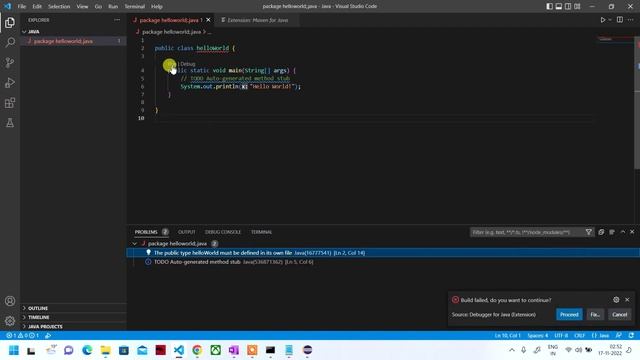Open notification settings gear on build failed toast
Image resolution: width=640 pixels, height=360 pixels.
pos(616,300)
